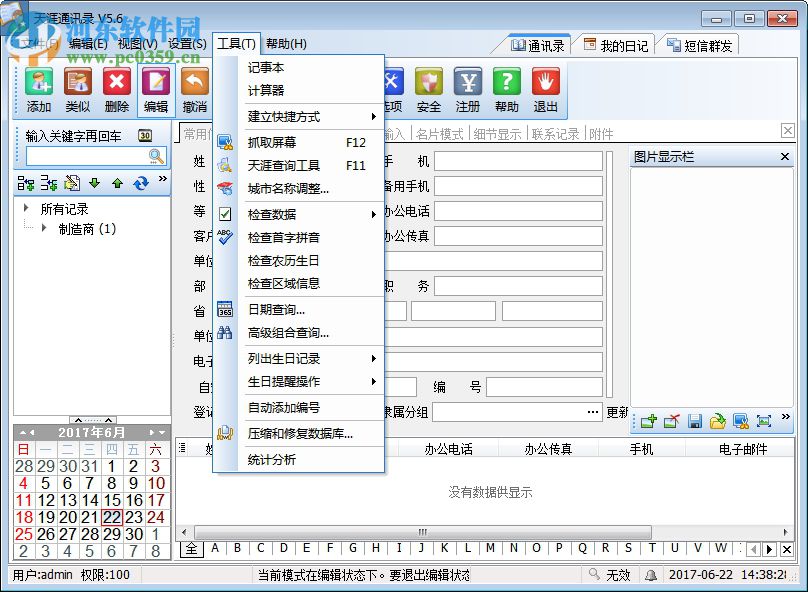The width and height of the screenshot is (808, 592).
Task: Click the 撤消 (Undo) toolbar icon
Action: (x=194, y=90)
